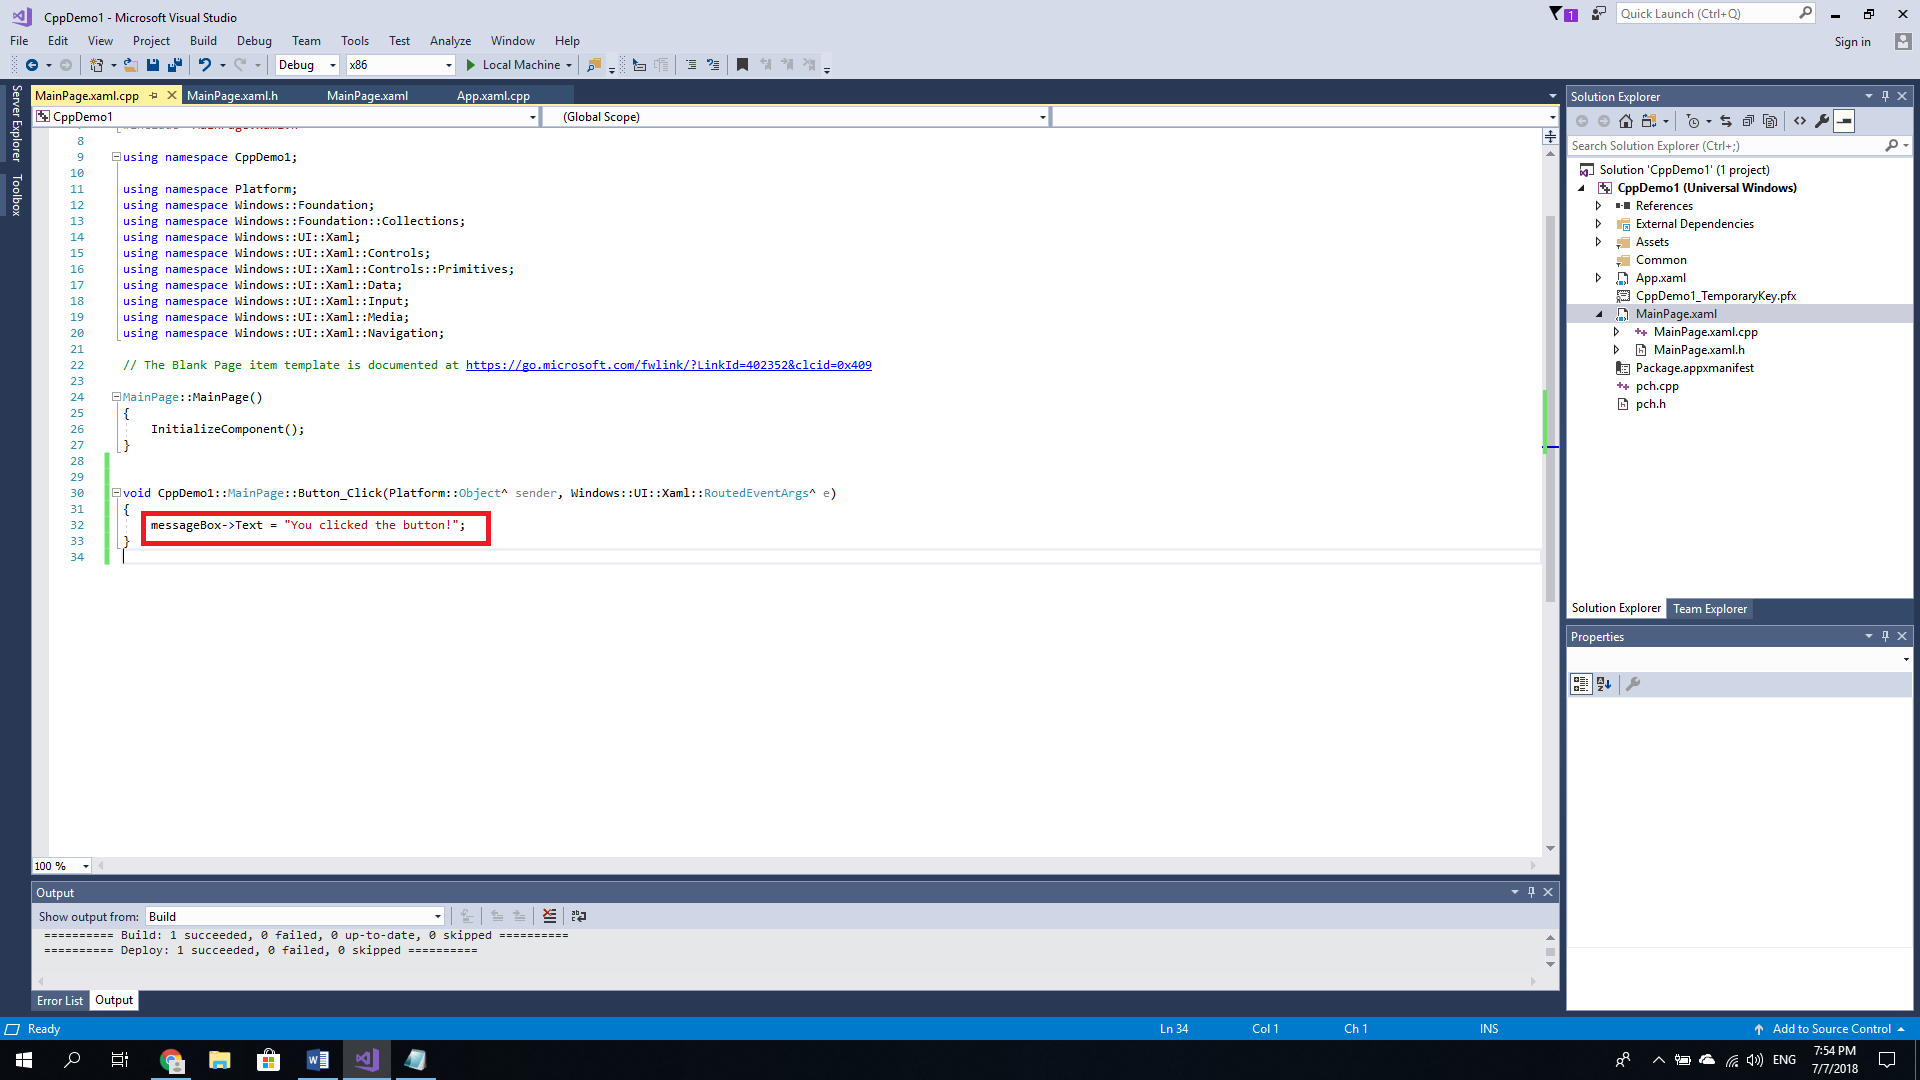Switch to the Team Explorer tab

coord(1710,609)
